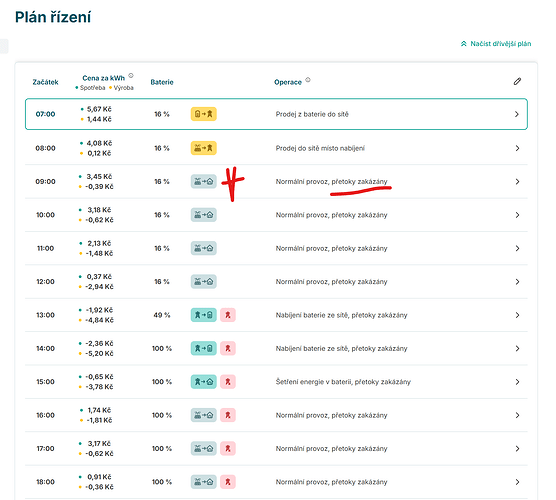Click the pencil edit icon in table header

[517, 82]
